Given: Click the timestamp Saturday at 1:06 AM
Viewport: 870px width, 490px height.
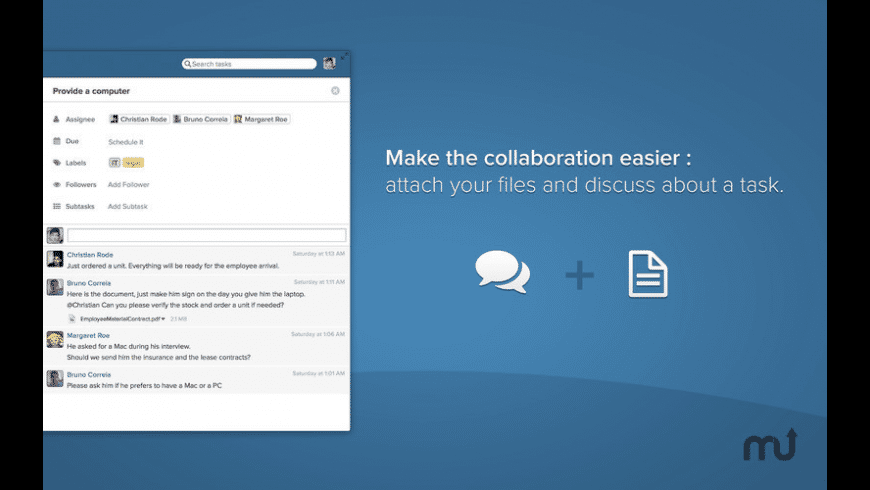Looking at the screenshot, I should [x=318, y=334].
